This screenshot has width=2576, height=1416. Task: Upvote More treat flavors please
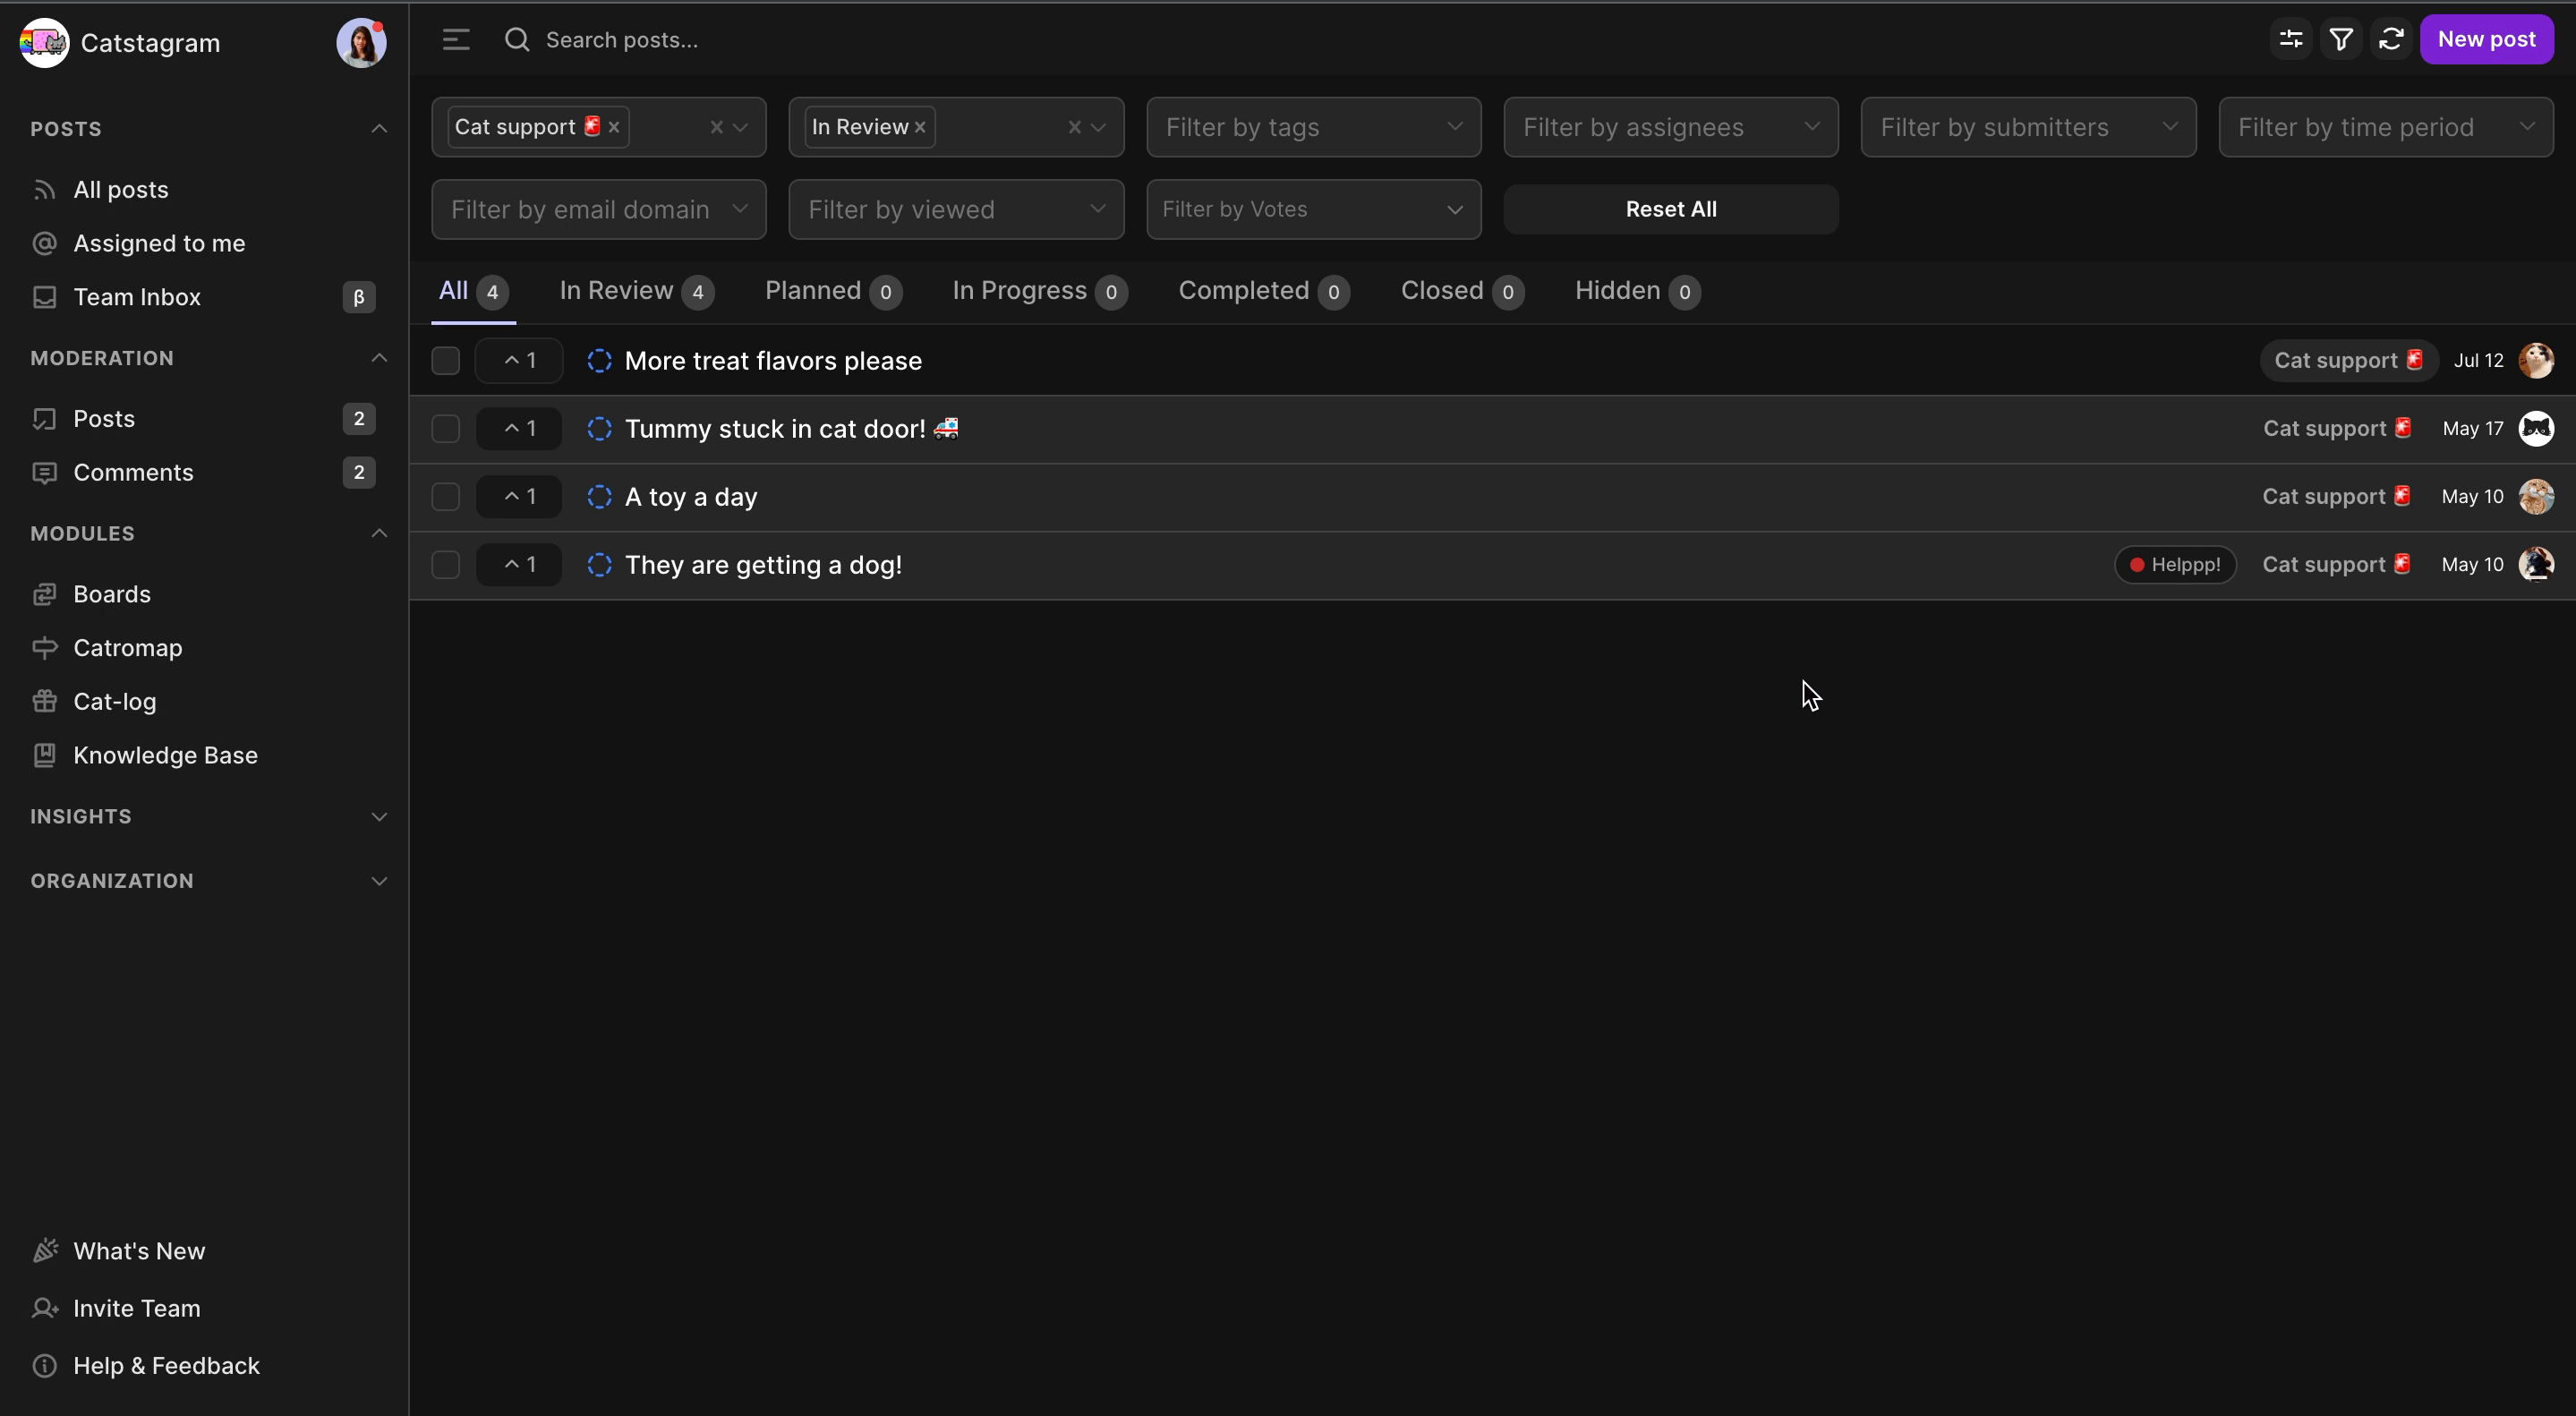tap(519, 361)
